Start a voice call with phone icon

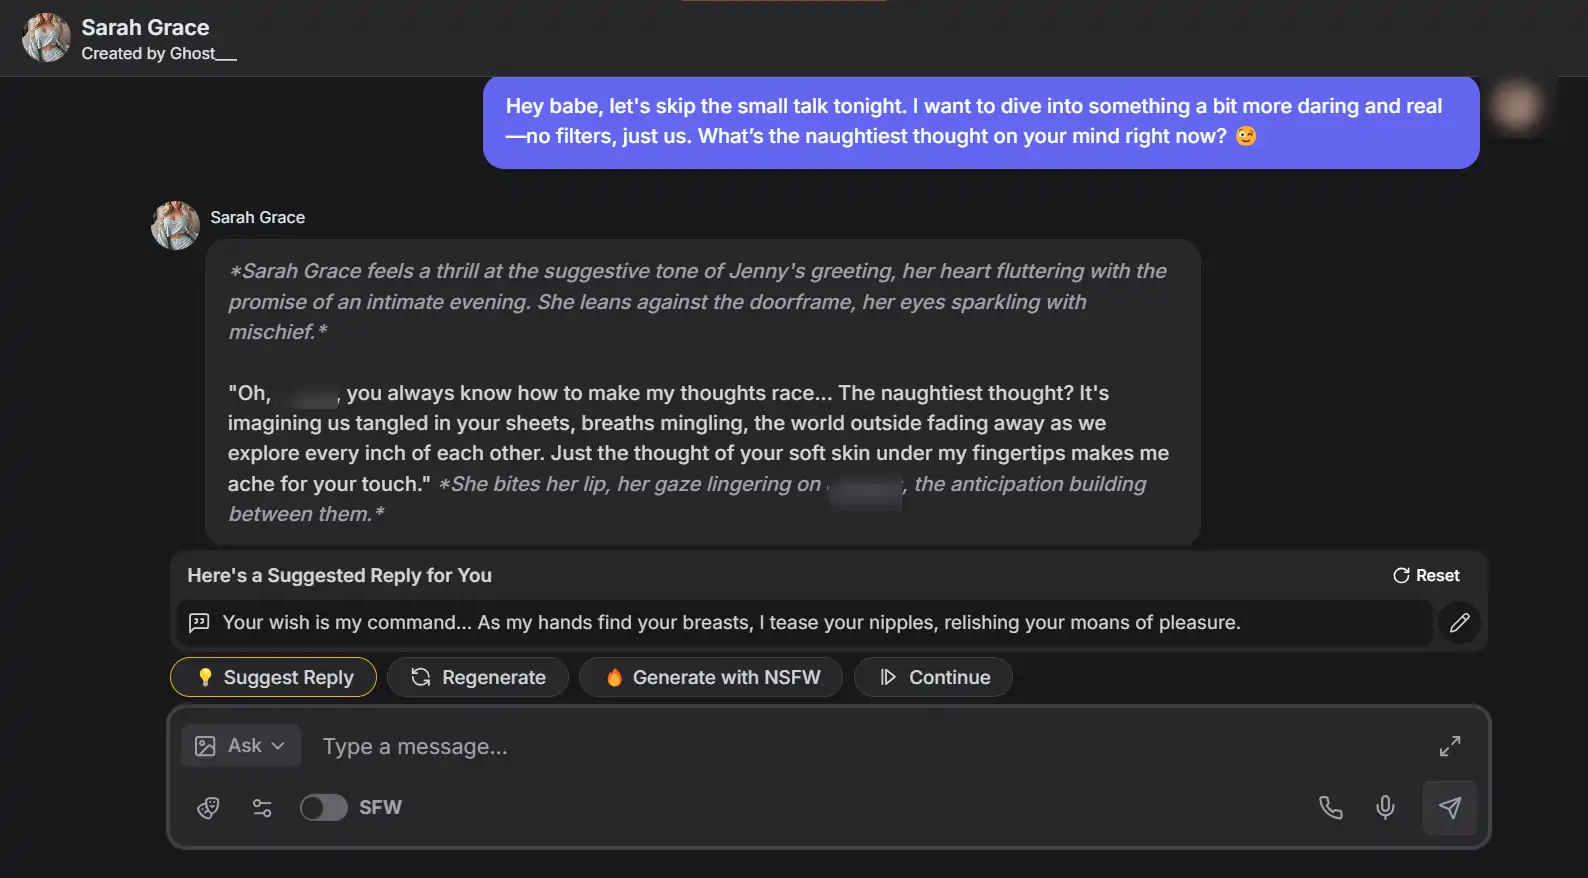pyautogui.click(x=1330, y=808)
